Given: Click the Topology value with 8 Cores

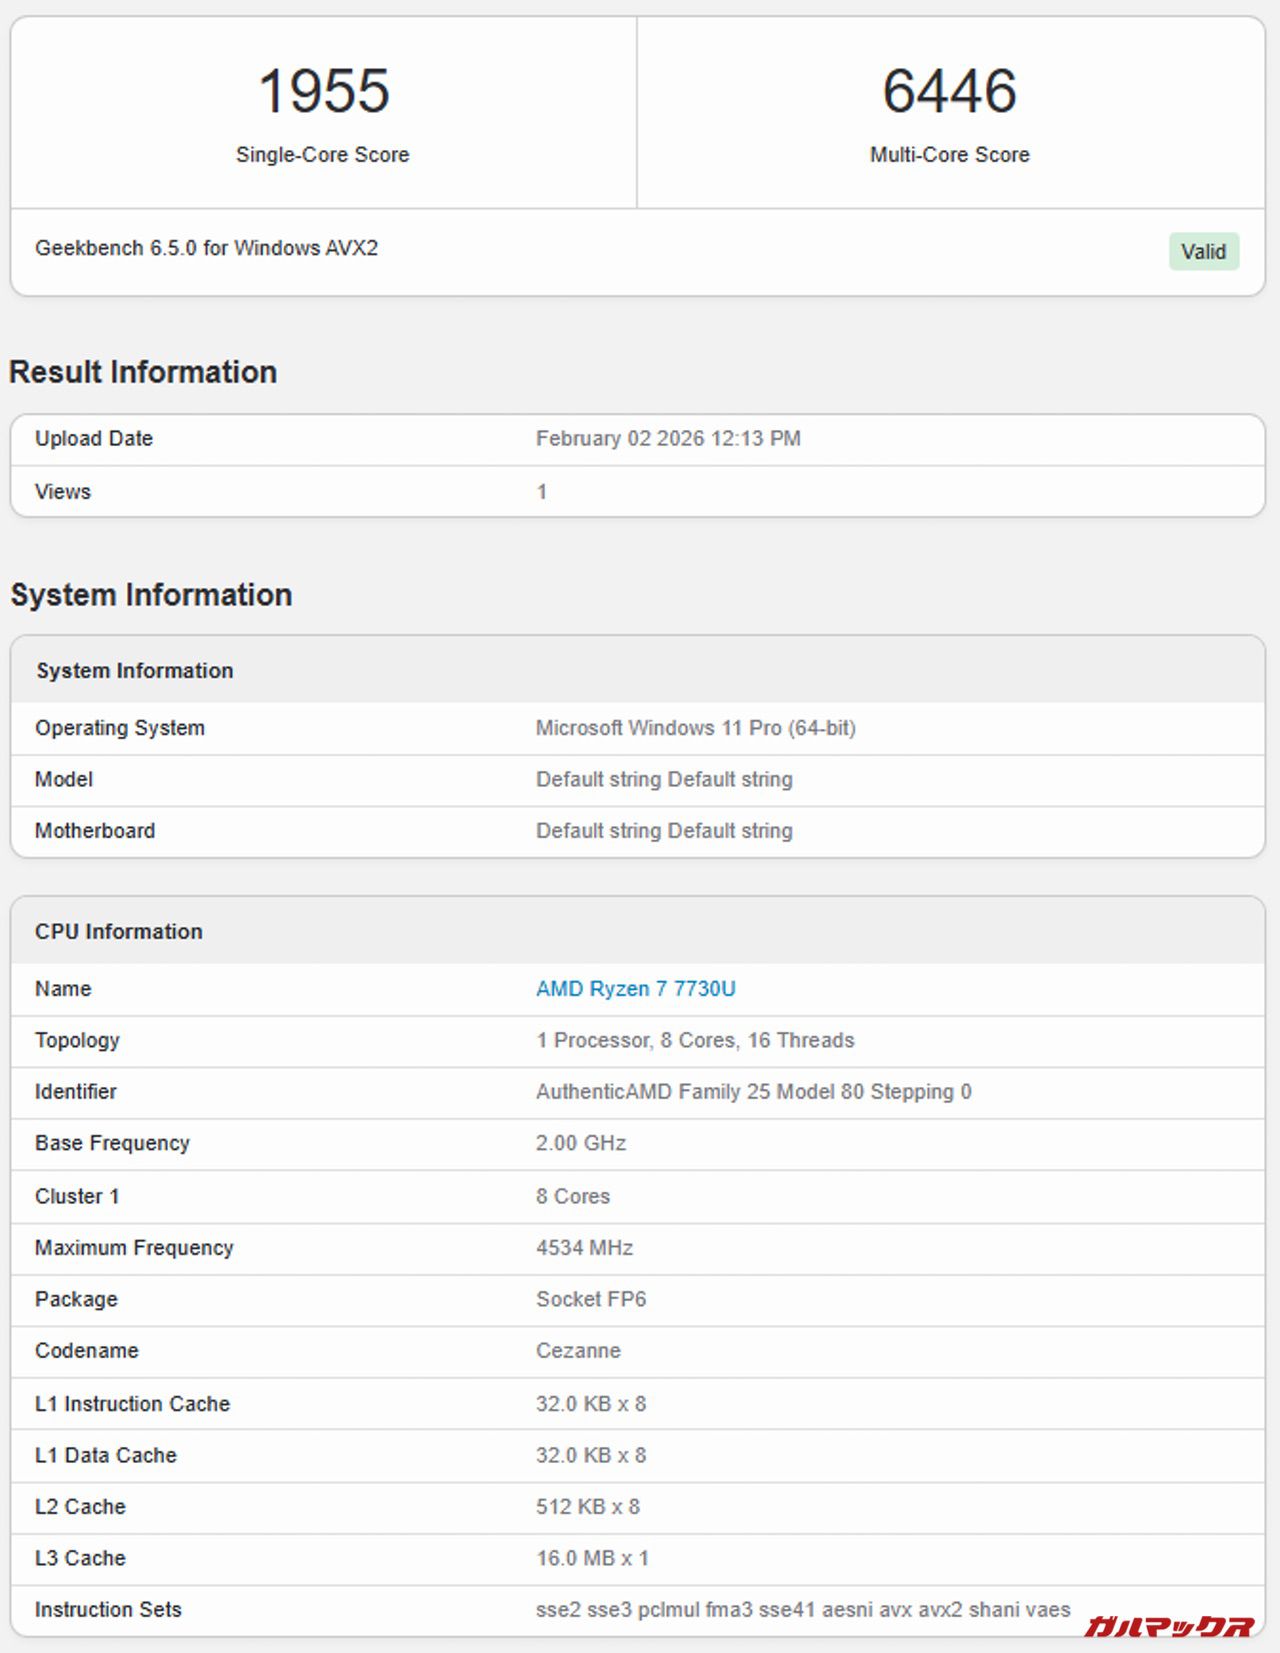Looking at the screenshot, I should (694, 1040).
